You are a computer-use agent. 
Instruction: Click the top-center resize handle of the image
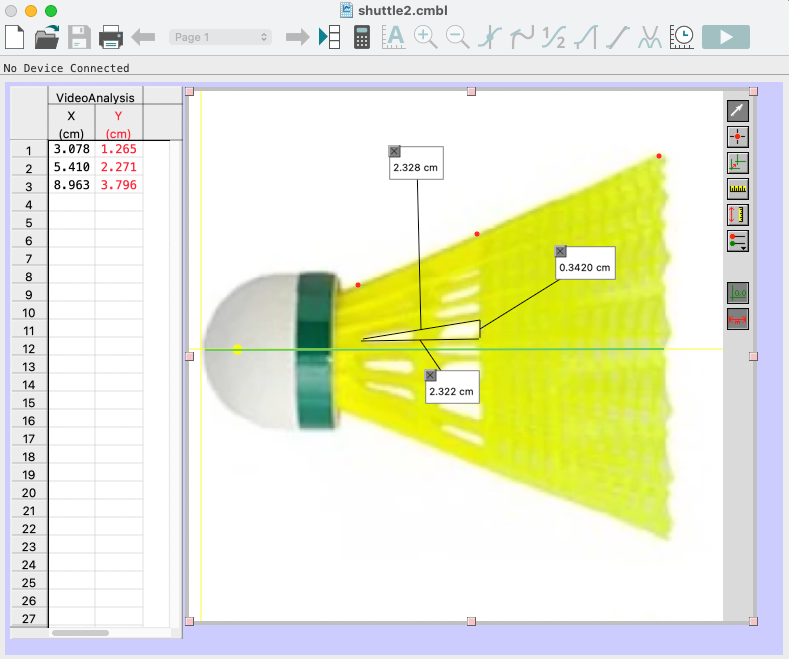pos(471,92)
